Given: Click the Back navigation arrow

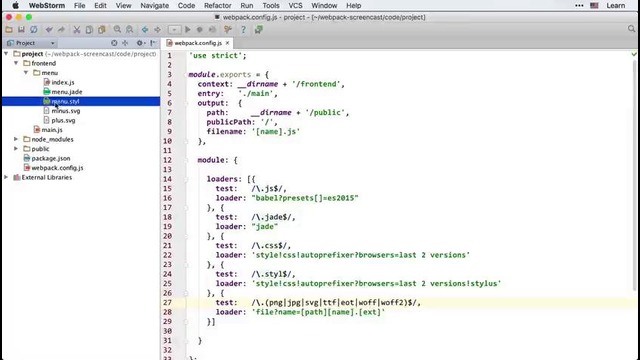Looking at the screenshot, I should click(x=145, y=30).
